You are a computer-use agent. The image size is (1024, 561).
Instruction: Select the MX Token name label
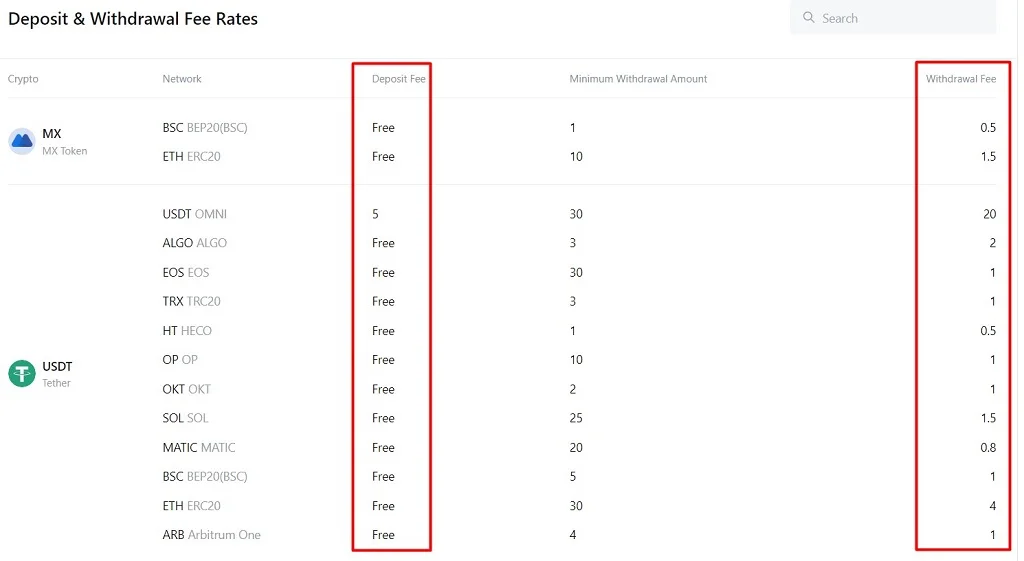(65, 142)
